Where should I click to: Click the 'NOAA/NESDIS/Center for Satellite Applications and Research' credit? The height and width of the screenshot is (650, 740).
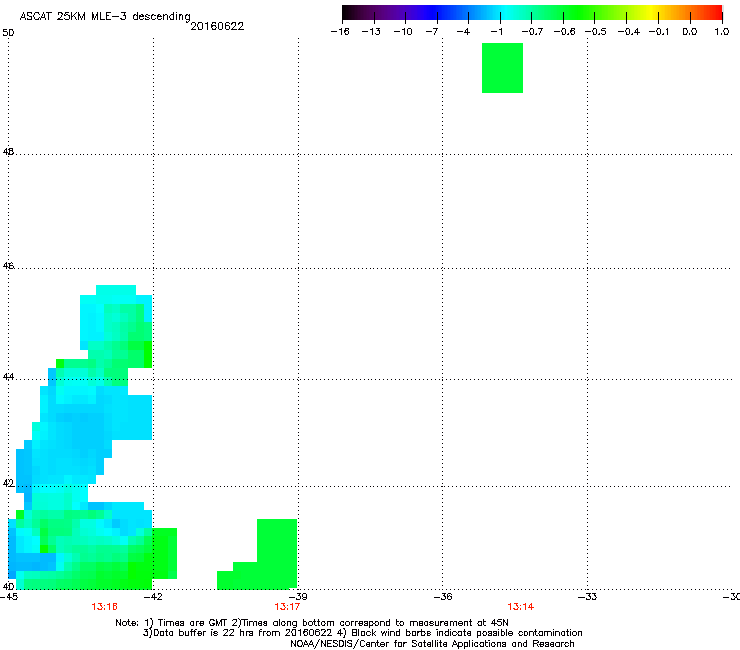[432, 644]
